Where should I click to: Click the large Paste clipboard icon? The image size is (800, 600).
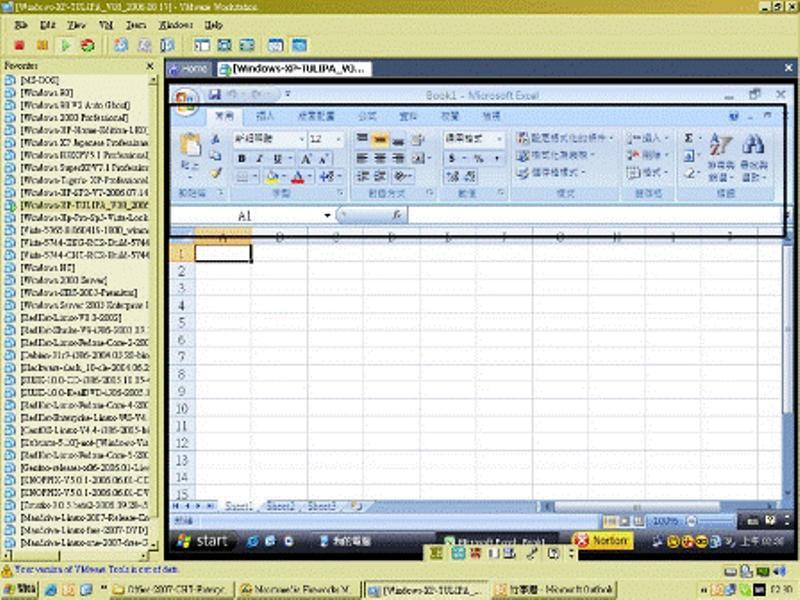[x=190, y=145]
